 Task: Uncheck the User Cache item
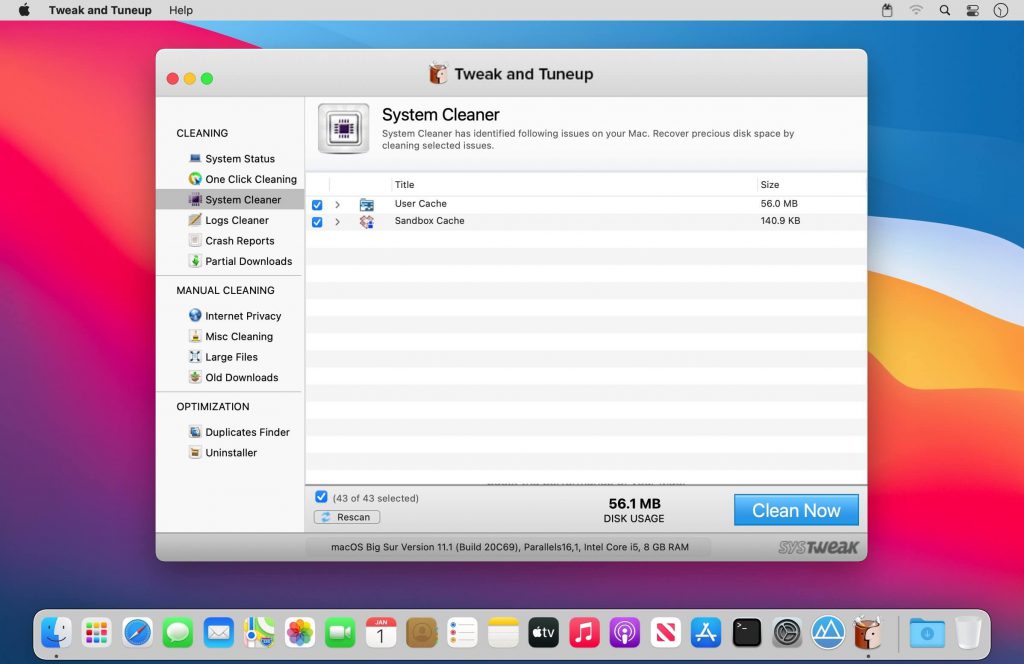click(318, 204)
